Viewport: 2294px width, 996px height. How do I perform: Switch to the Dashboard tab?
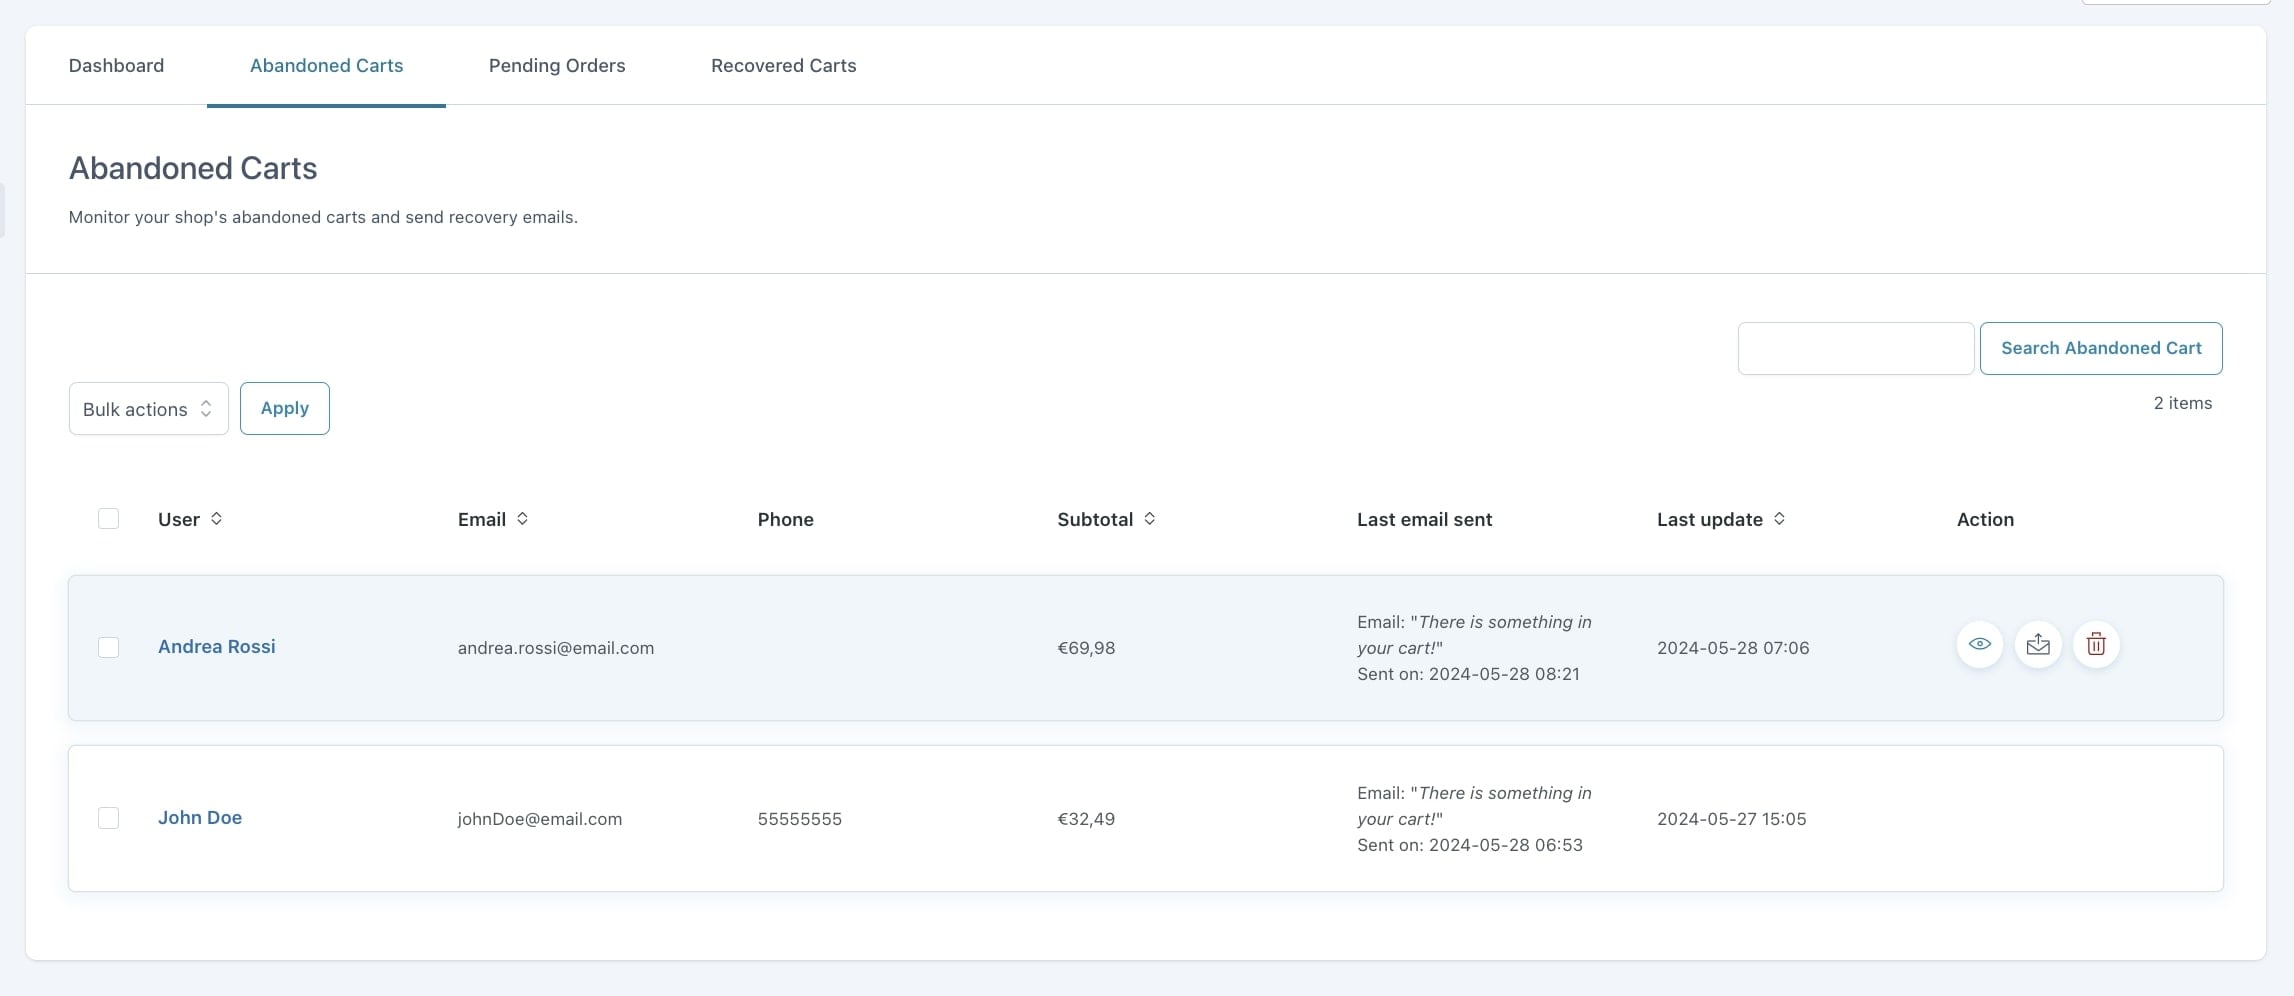tap(116, 66)
